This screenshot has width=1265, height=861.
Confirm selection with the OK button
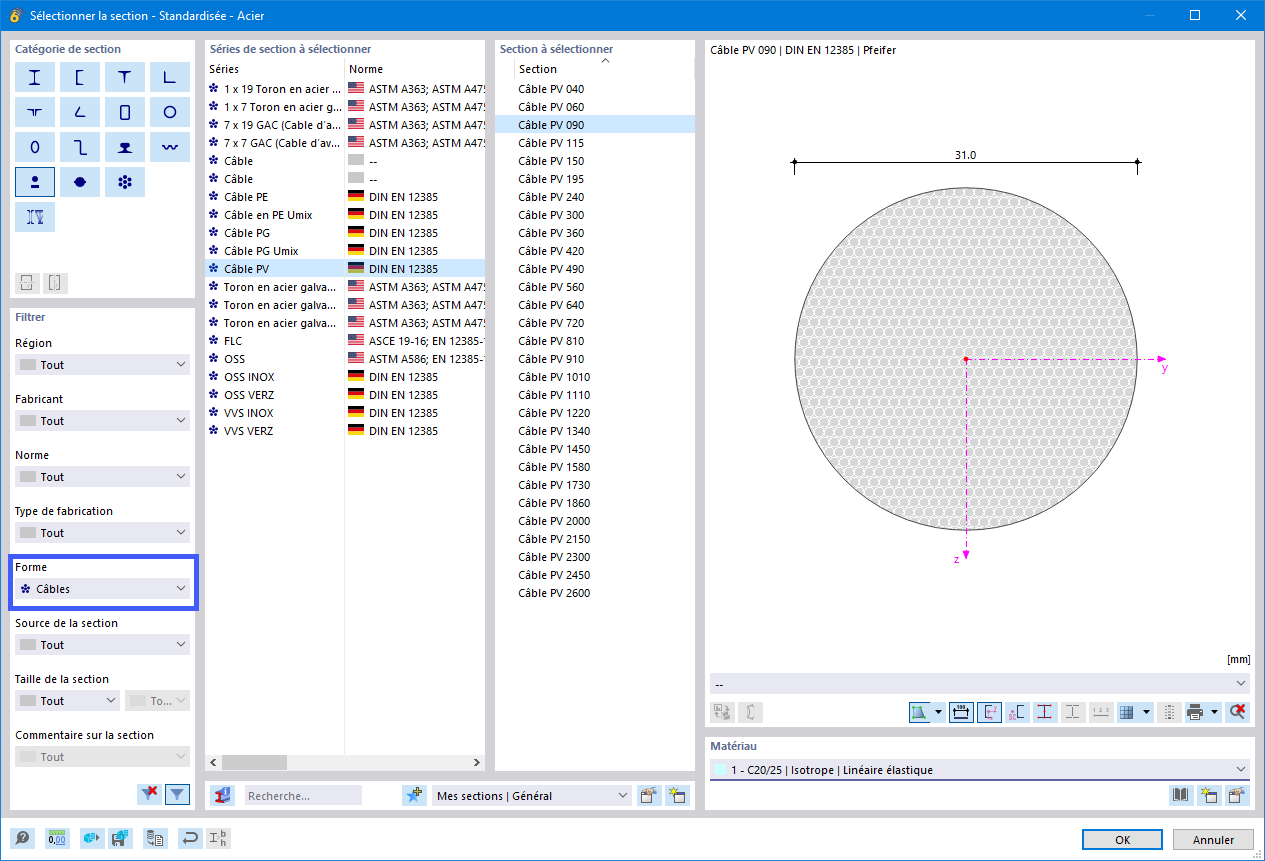tap(1123, 840)
